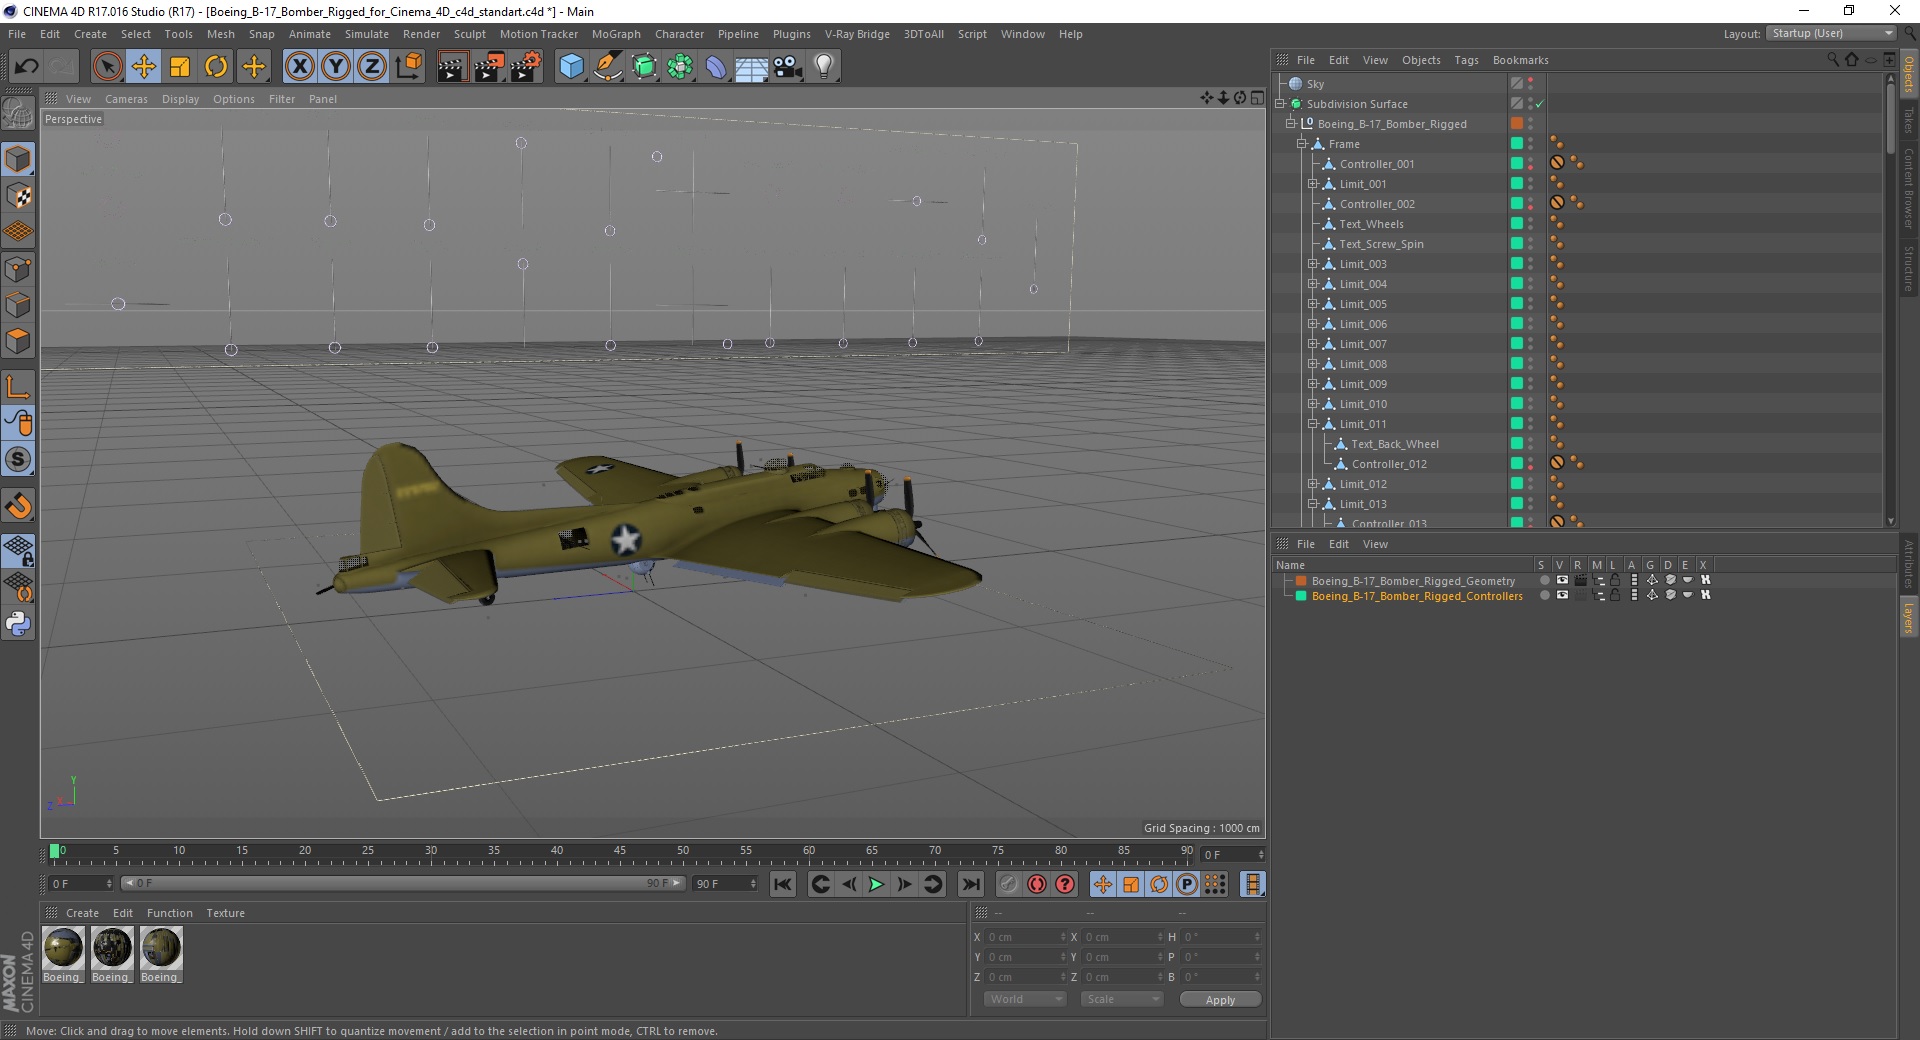Click the Coordinate System icon
The image size is (1920, 1040).
[409, 67]
